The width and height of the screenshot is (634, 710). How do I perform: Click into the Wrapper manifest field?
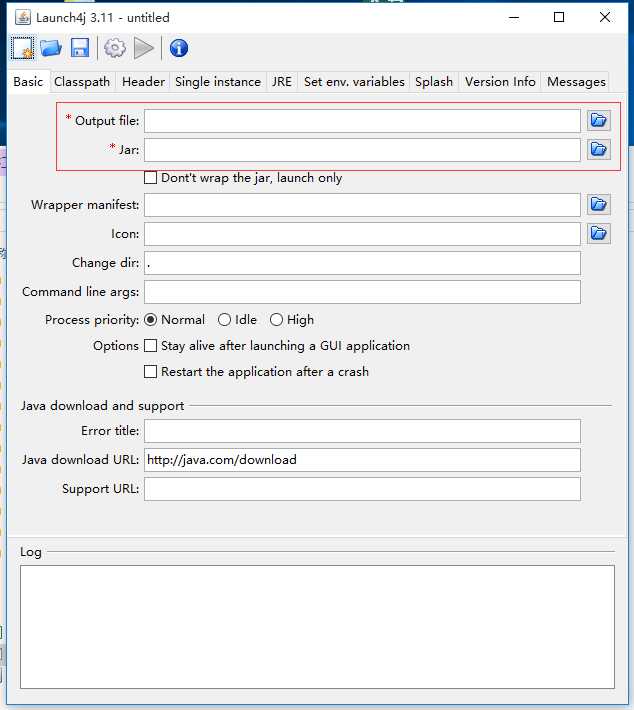click(362, 205)
